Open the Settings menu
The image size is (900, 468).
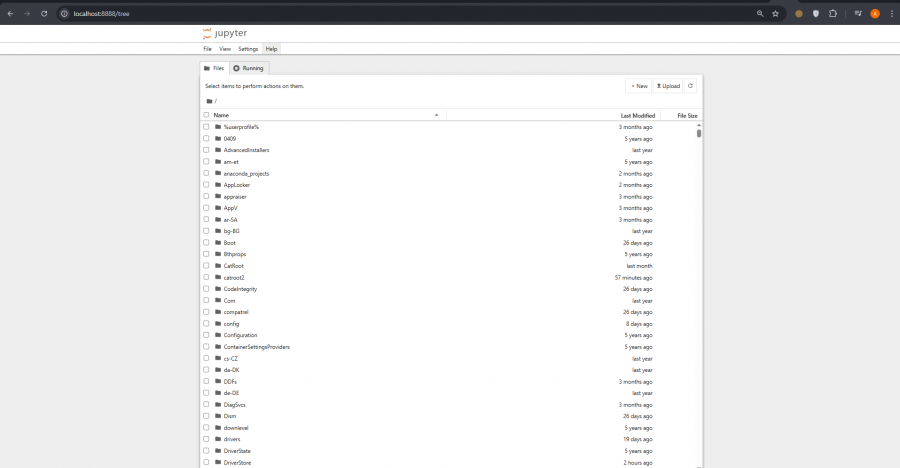pos(248,48)
